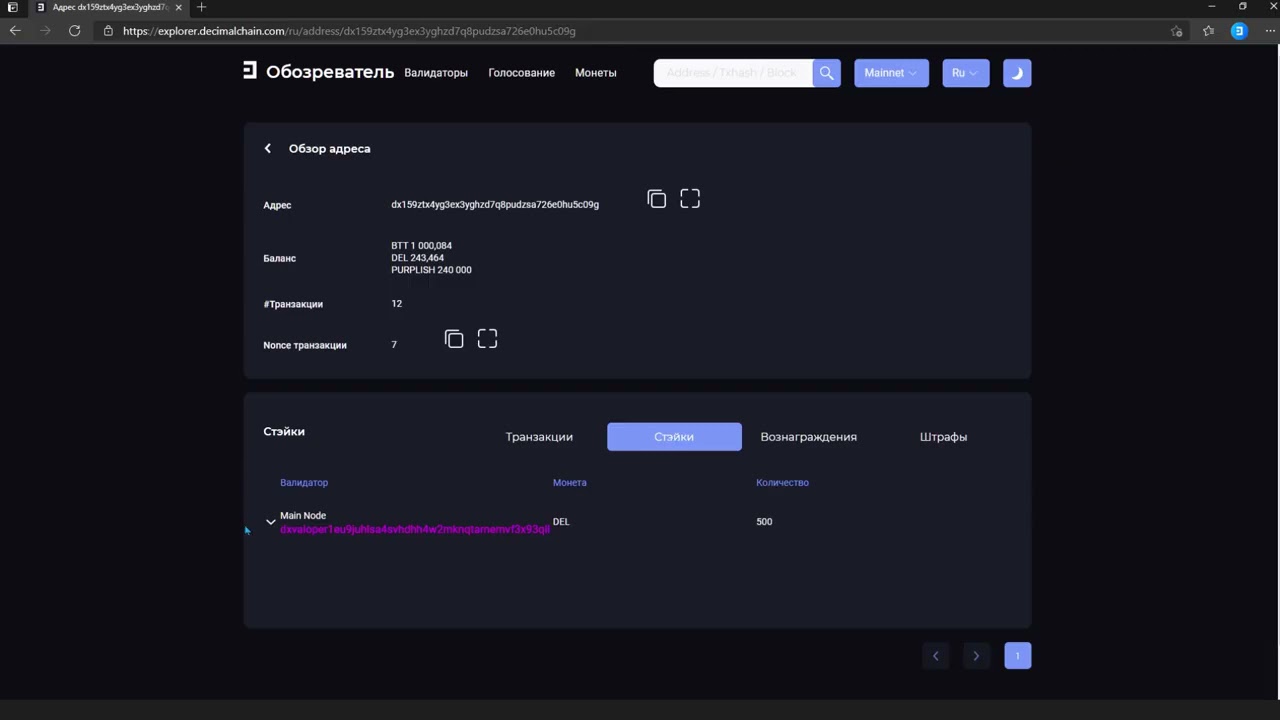
Task: Open the Mainnet network dropdown
Action: click(891, 73)
